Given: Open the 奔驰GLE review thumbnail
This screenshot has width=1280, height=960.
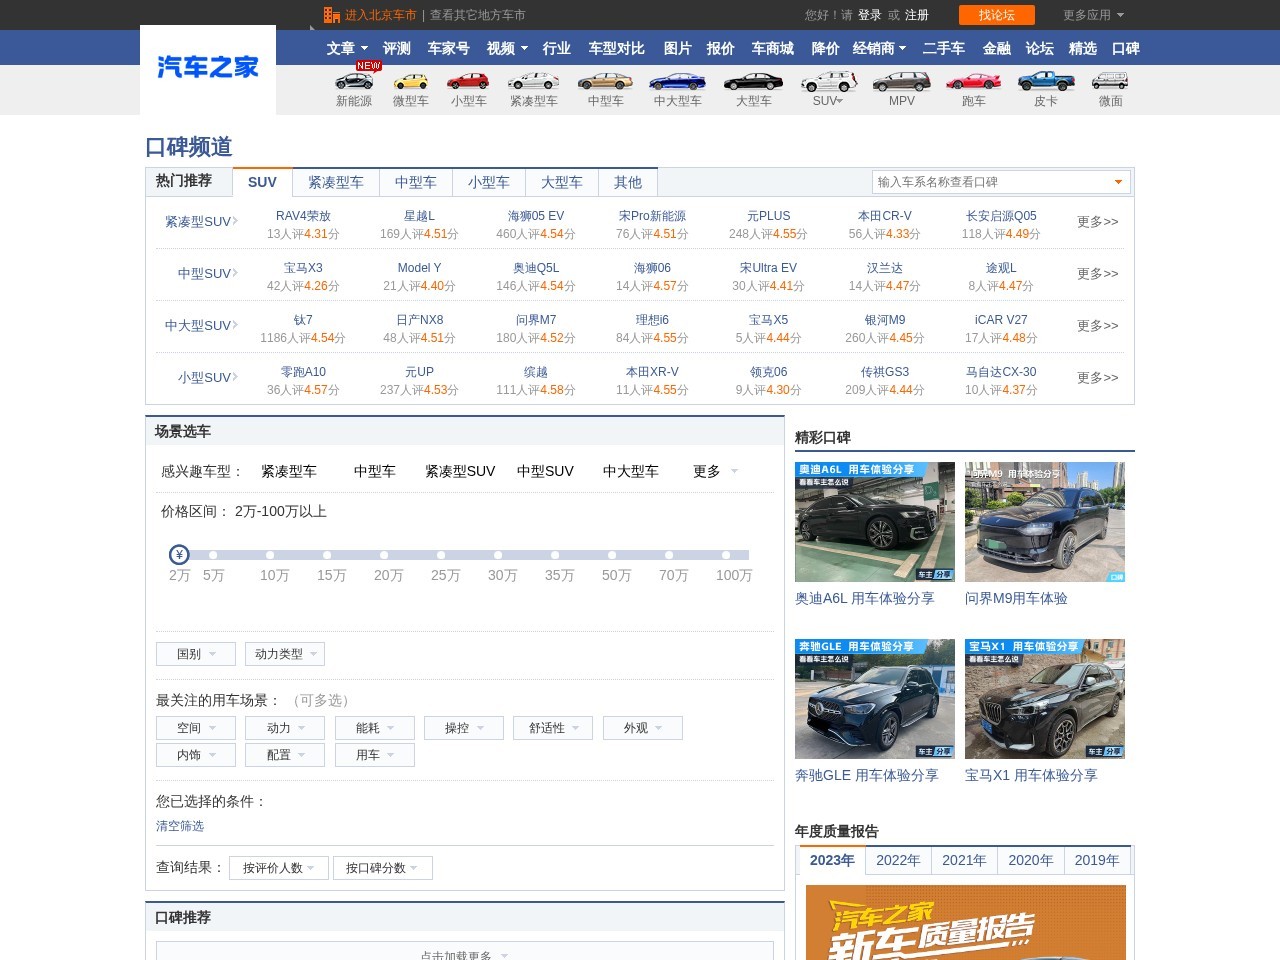Looking at the screenshot, I should 875,699.
